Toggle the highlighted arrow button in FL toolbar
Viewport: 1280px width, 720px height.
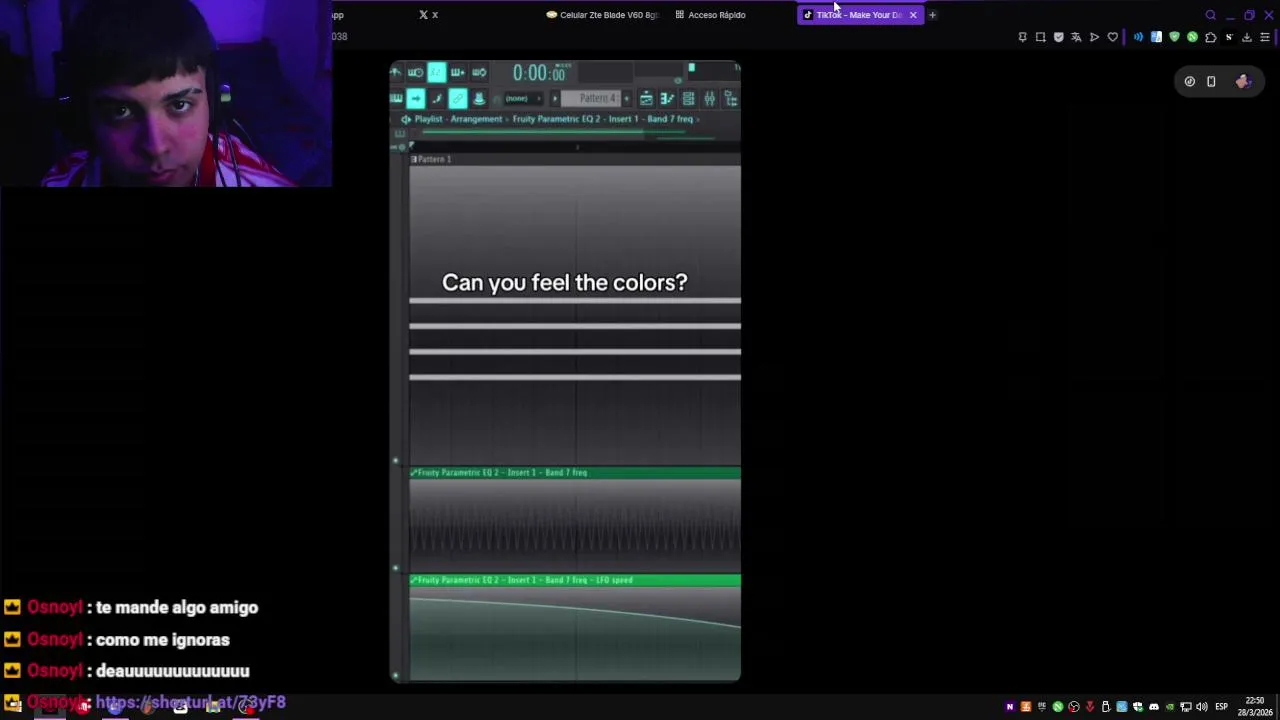pos(415,98)
